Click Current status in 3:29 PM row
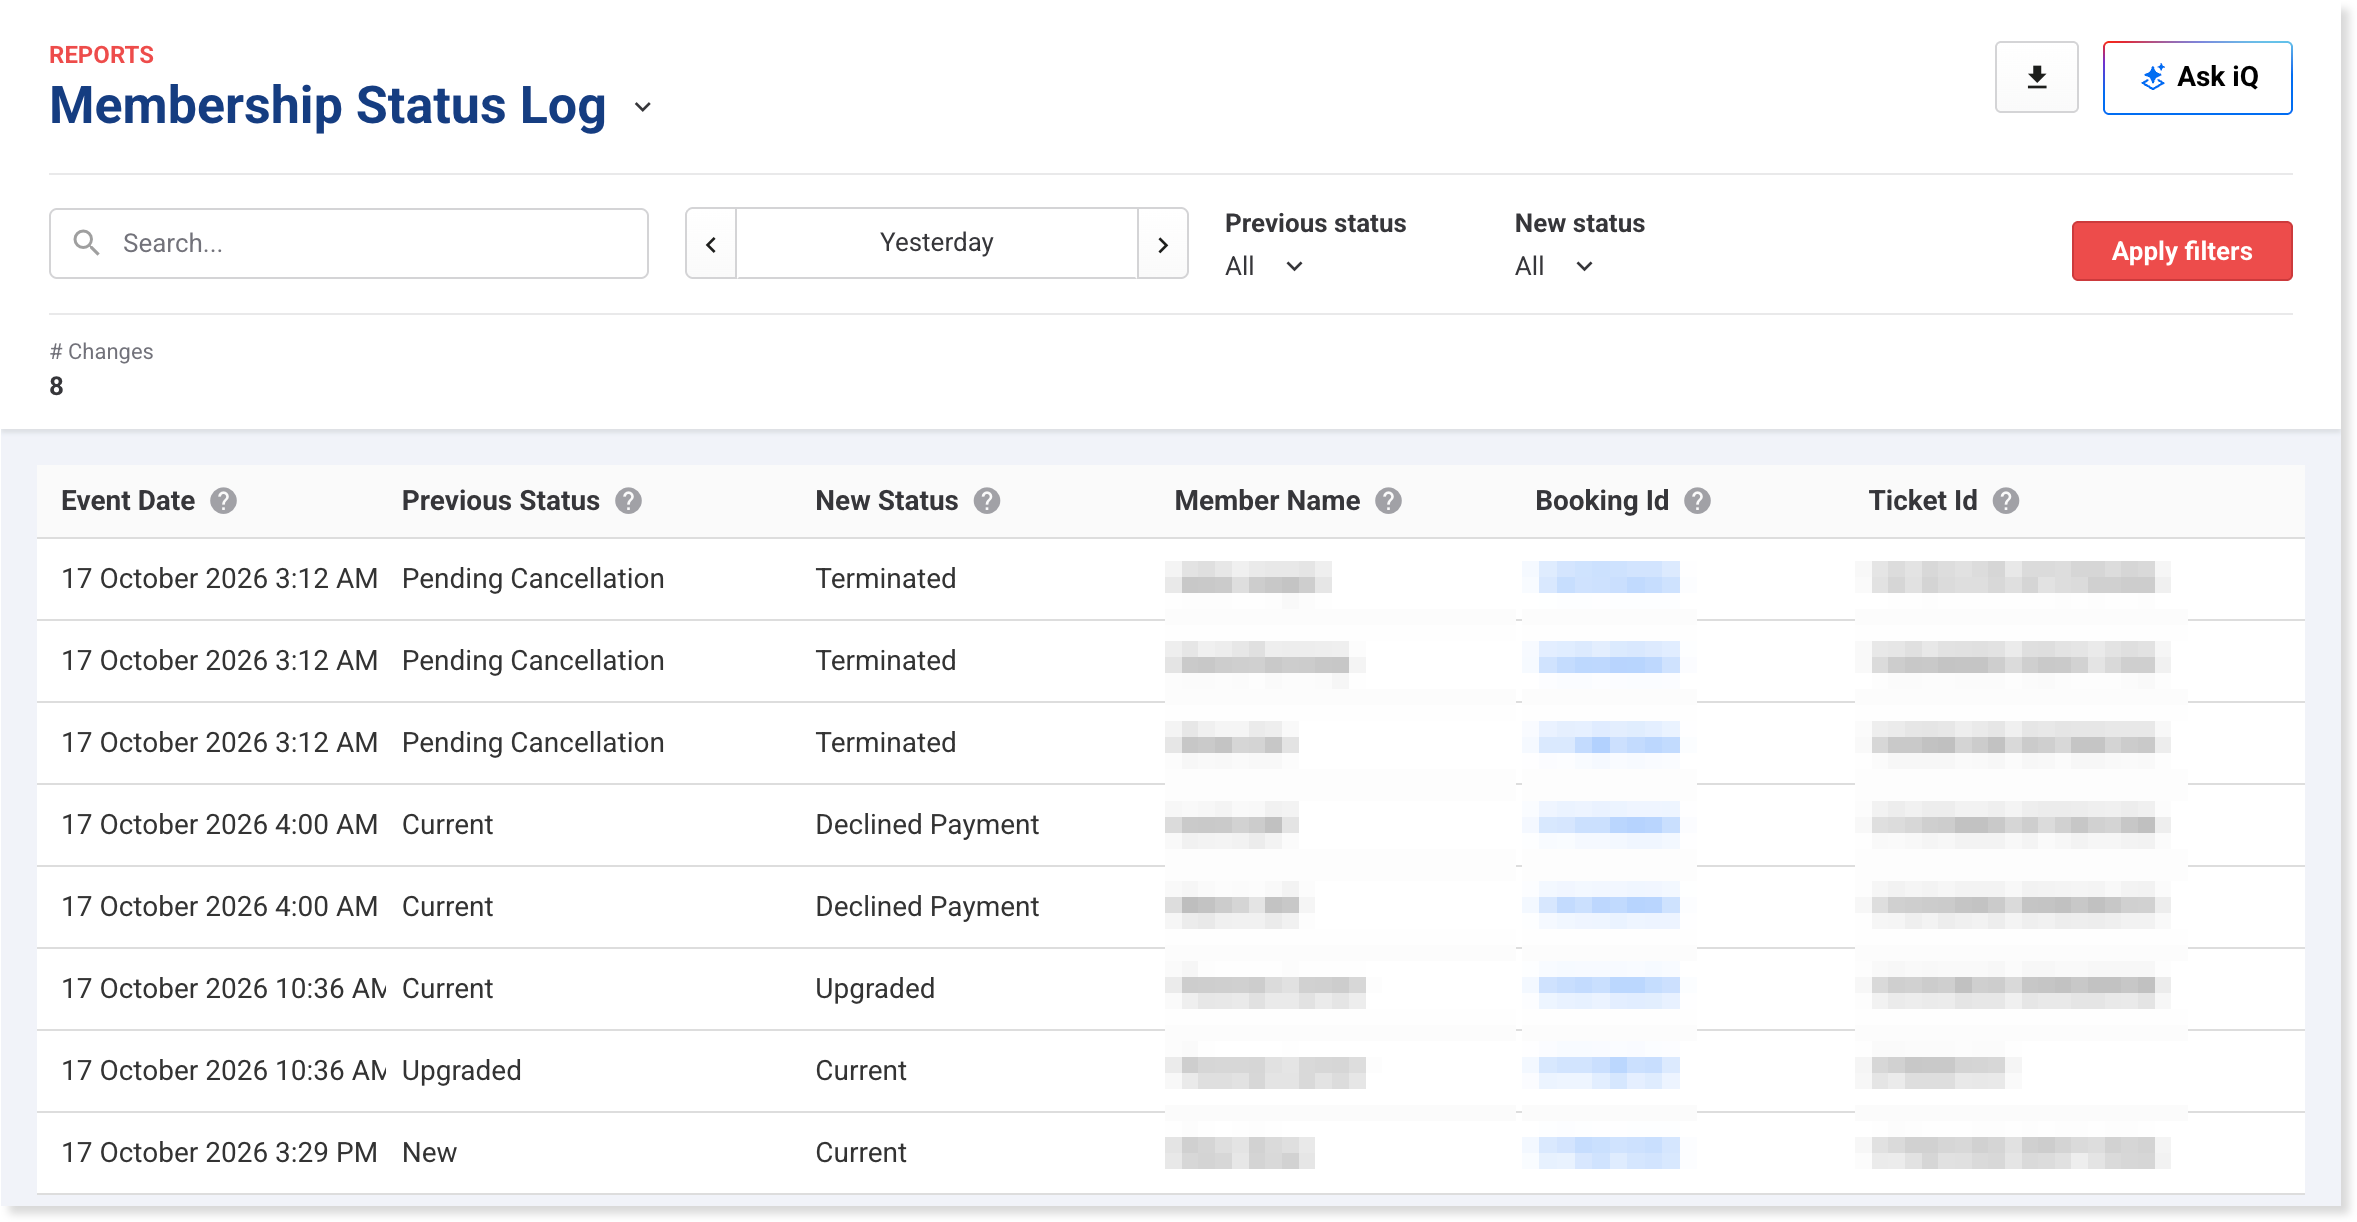Image resolution: width=2357 pixels, height=1222 pixels. click(861, 1153)
